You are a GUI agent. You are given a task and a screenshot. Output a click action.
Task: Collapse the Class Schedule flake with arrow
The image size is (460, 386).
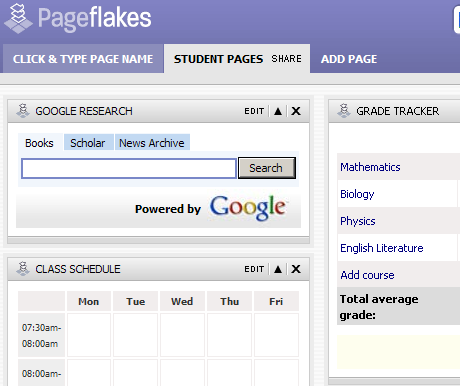(x=278, y=269)
